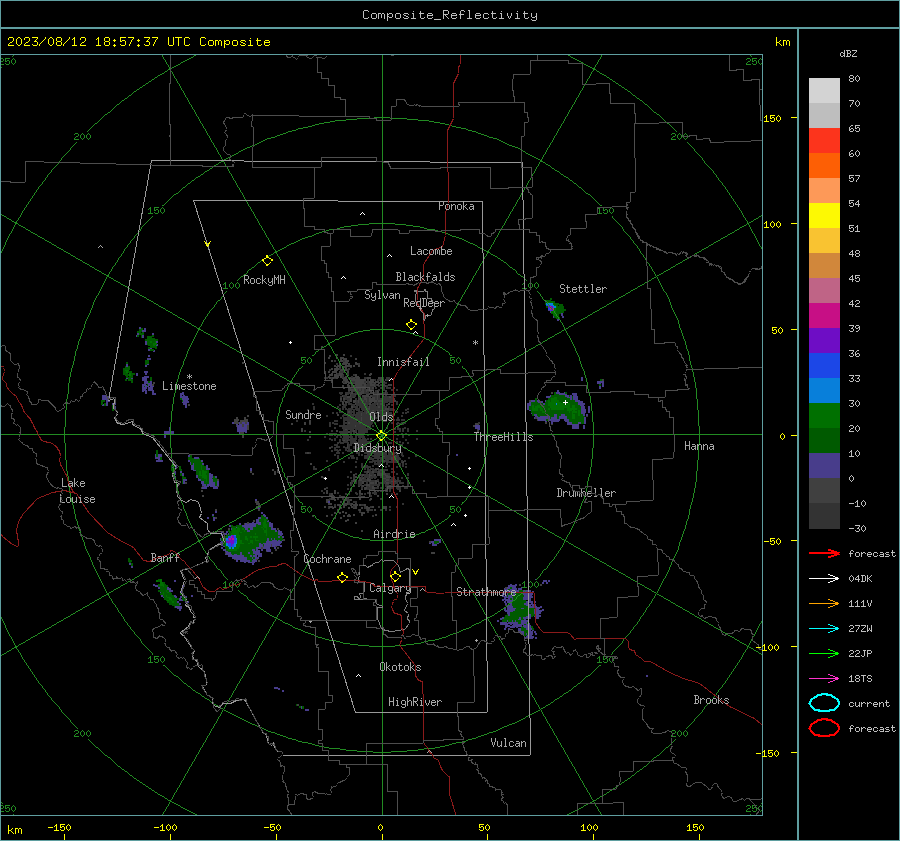
Task: Click the dBZ legend heading
Action: pos(848,53)
